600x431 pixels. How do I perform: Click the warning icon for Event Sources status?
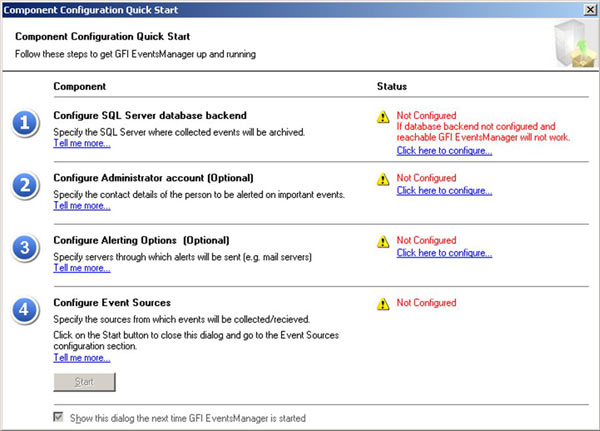click(383, 303)
